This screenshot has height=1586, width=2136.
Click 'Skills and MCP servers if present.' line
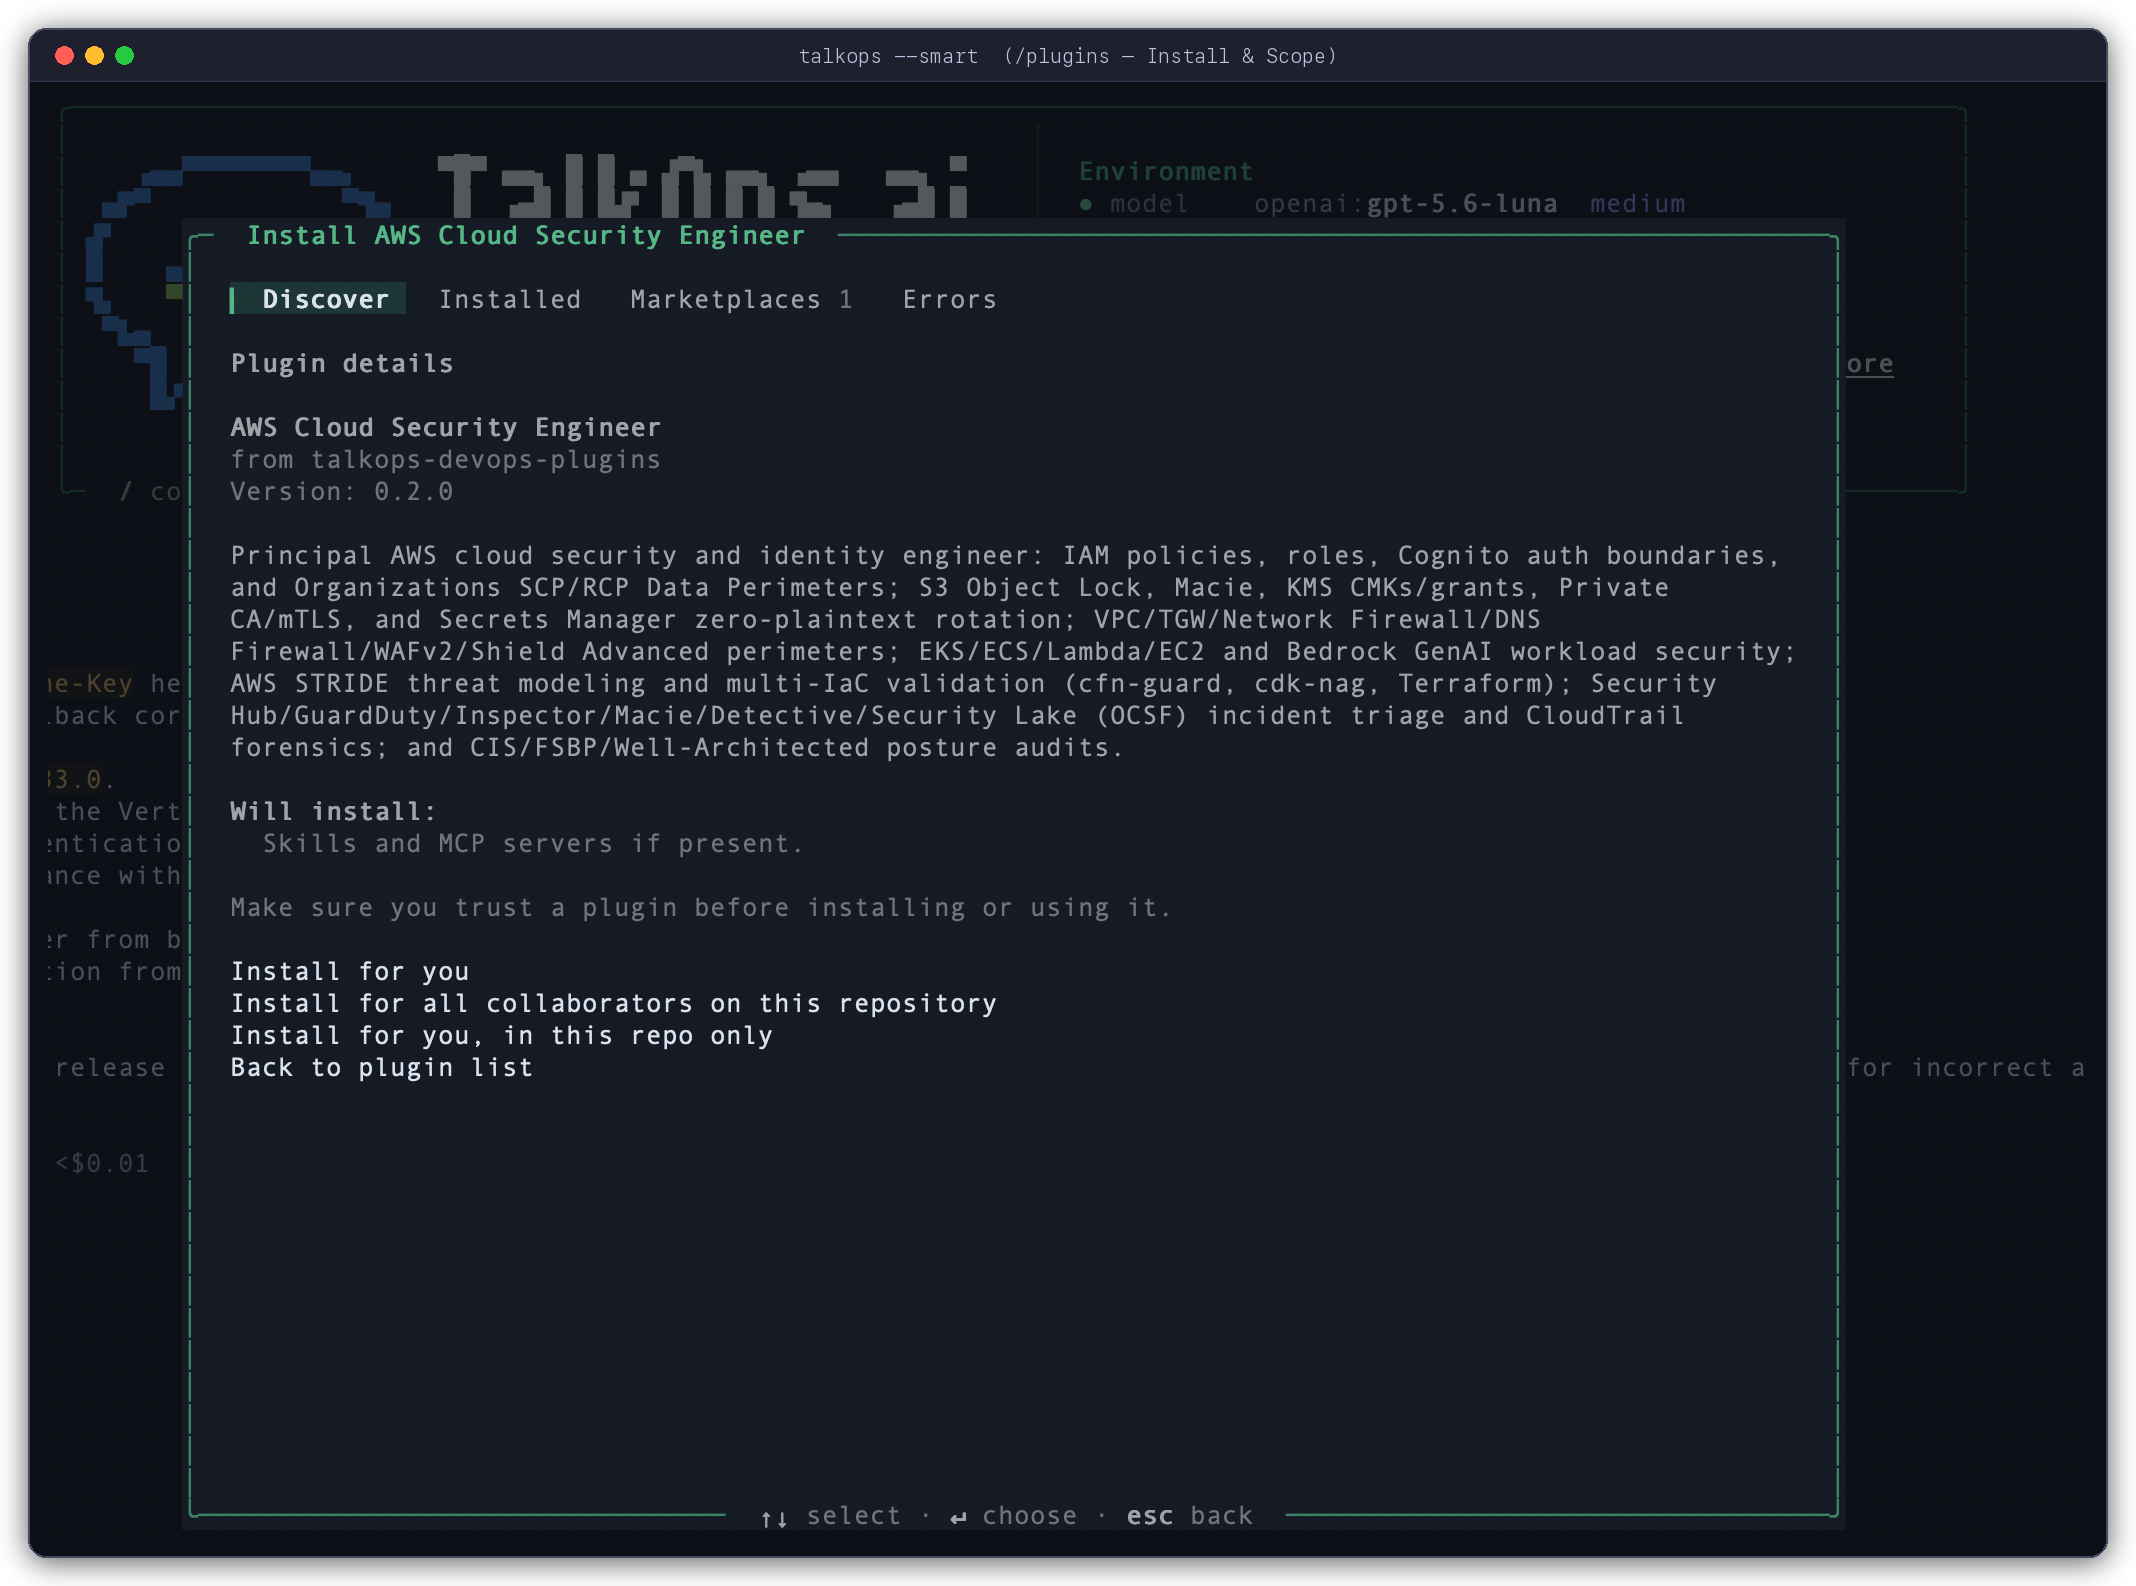(x=533, y=843)
